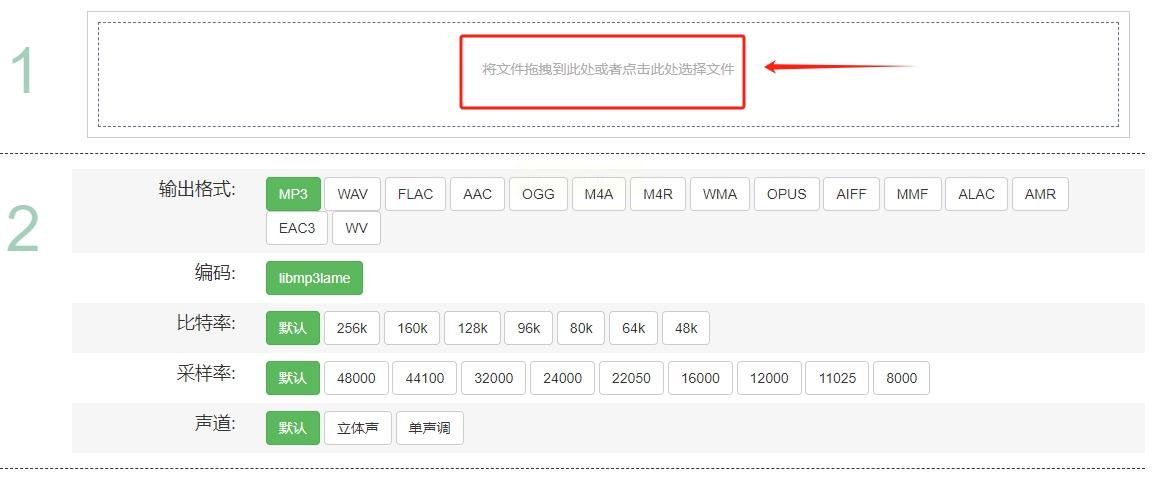The width and height of the screenshot is (1156, 478).
Task: Choose 22050 sample rate
Action: [632, 378]
